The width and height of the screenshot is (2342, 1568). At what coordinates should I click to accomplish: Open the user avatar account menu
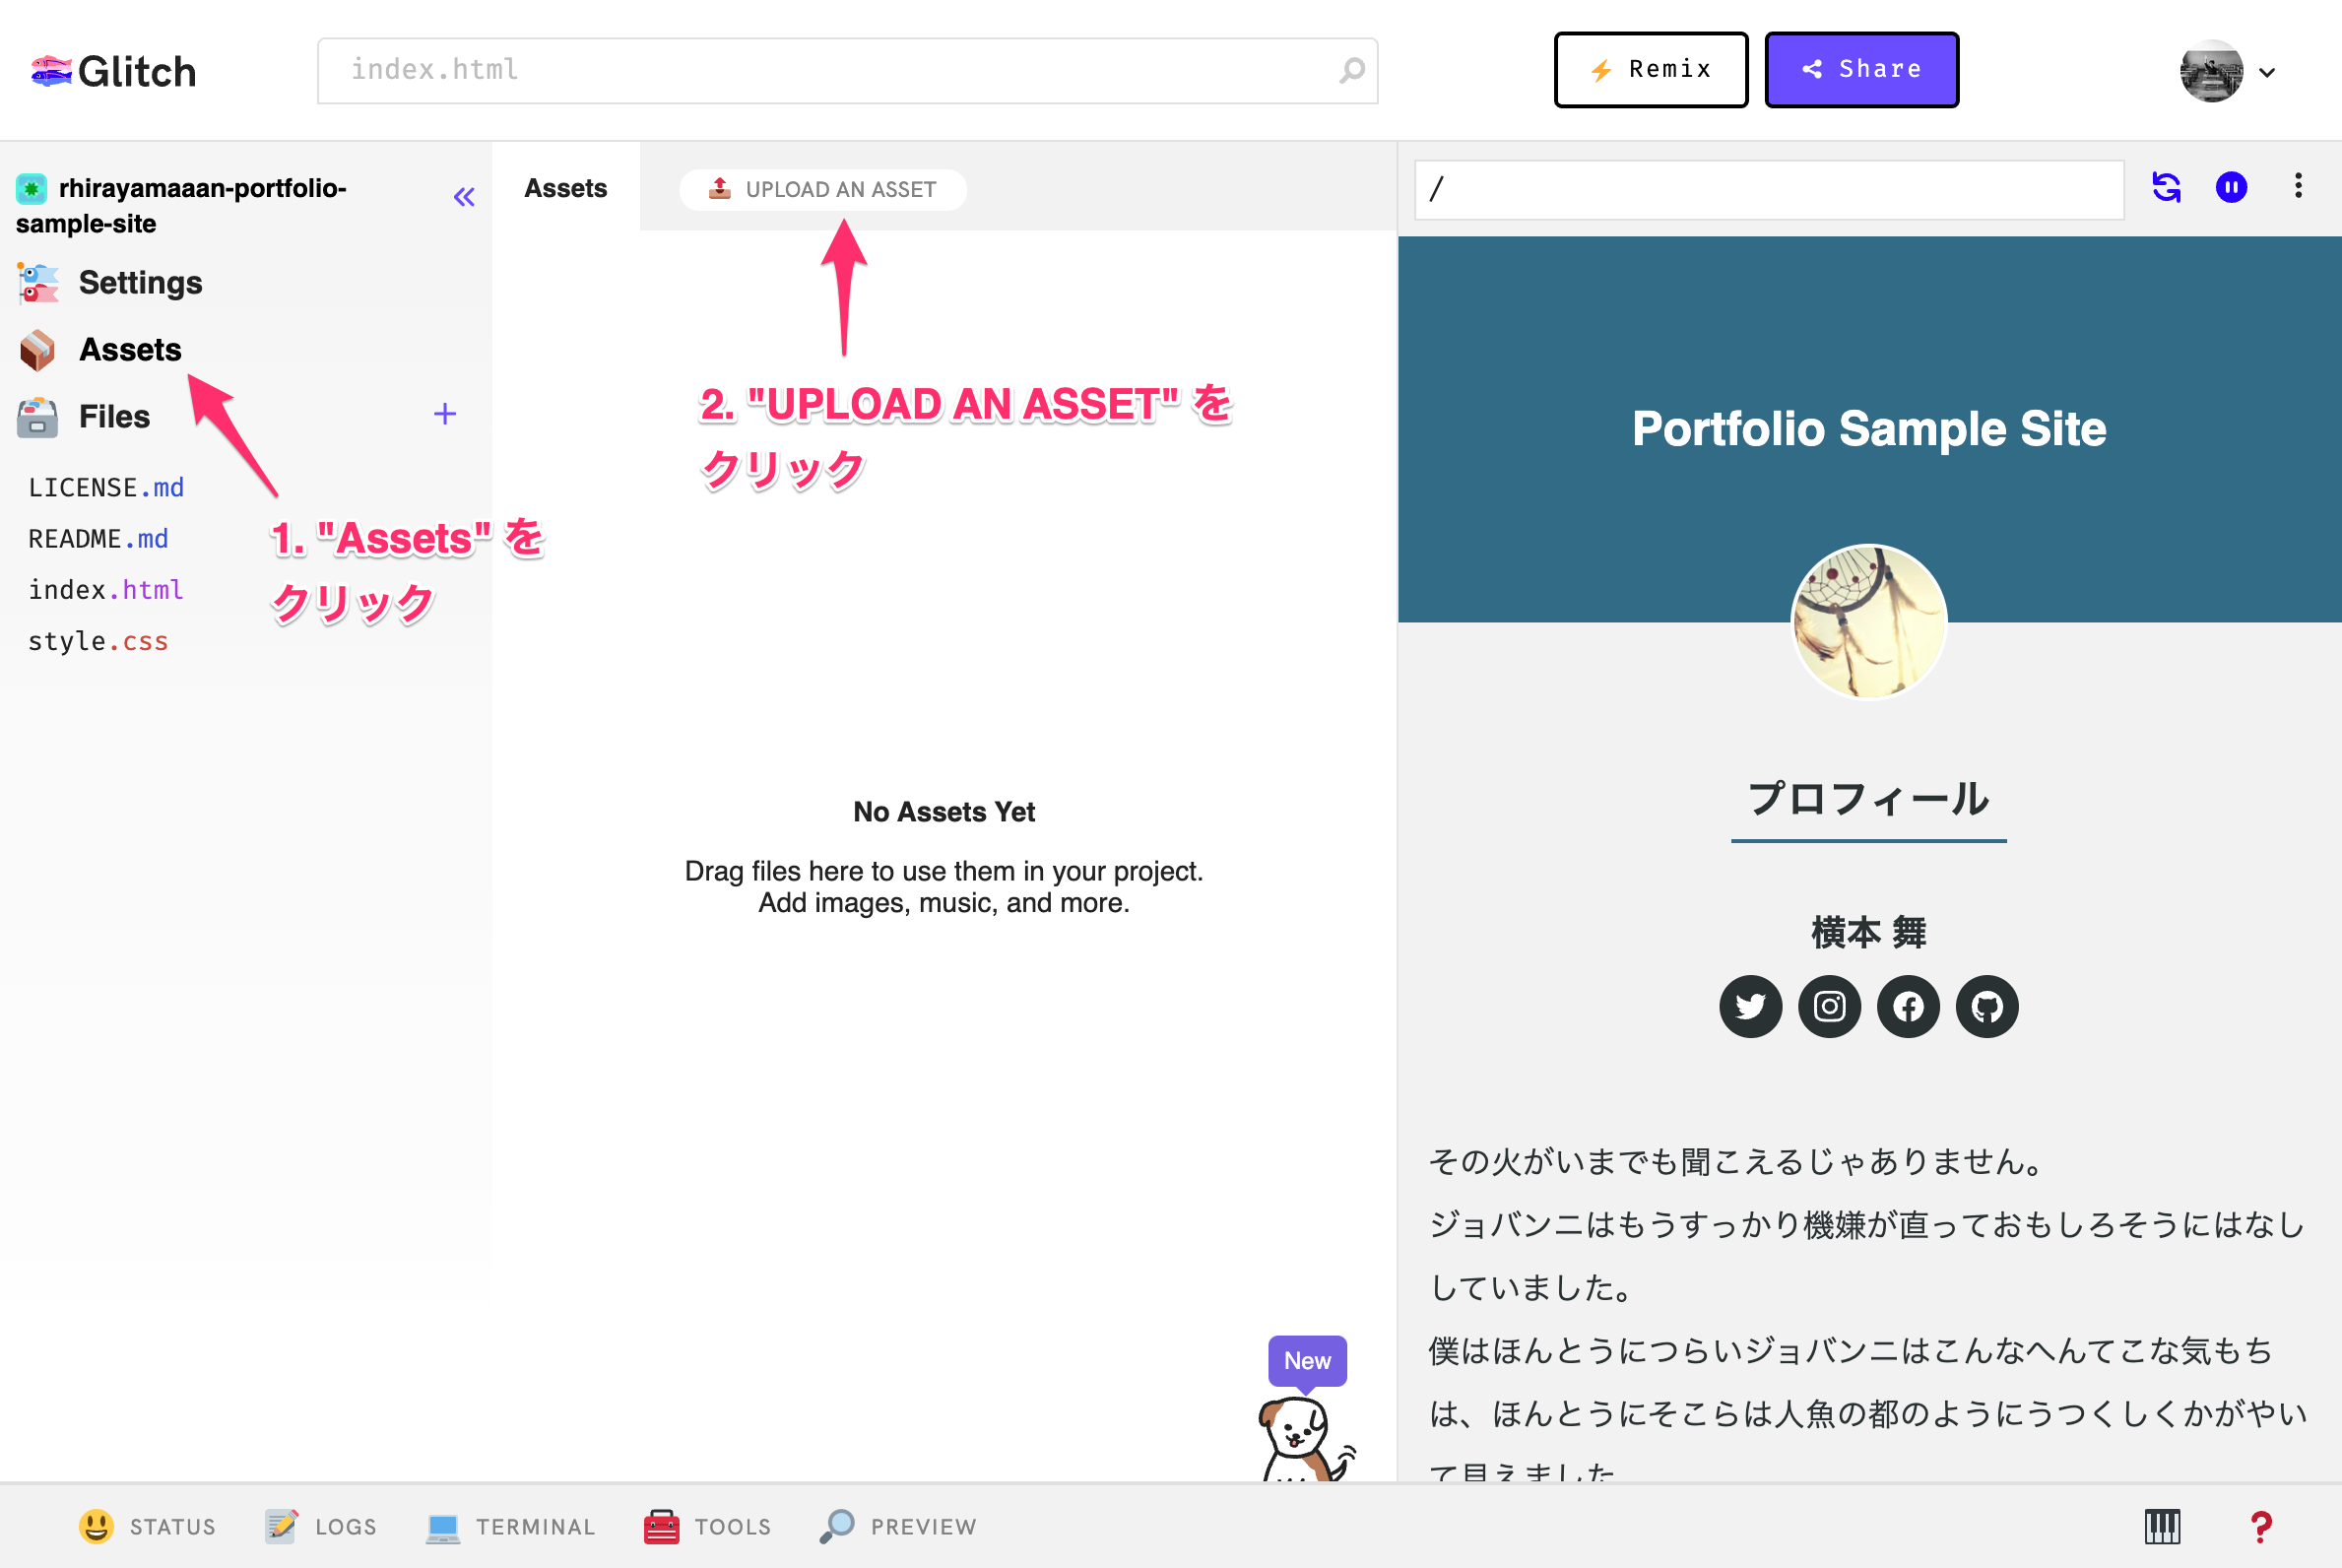[x=2227, y=71]
